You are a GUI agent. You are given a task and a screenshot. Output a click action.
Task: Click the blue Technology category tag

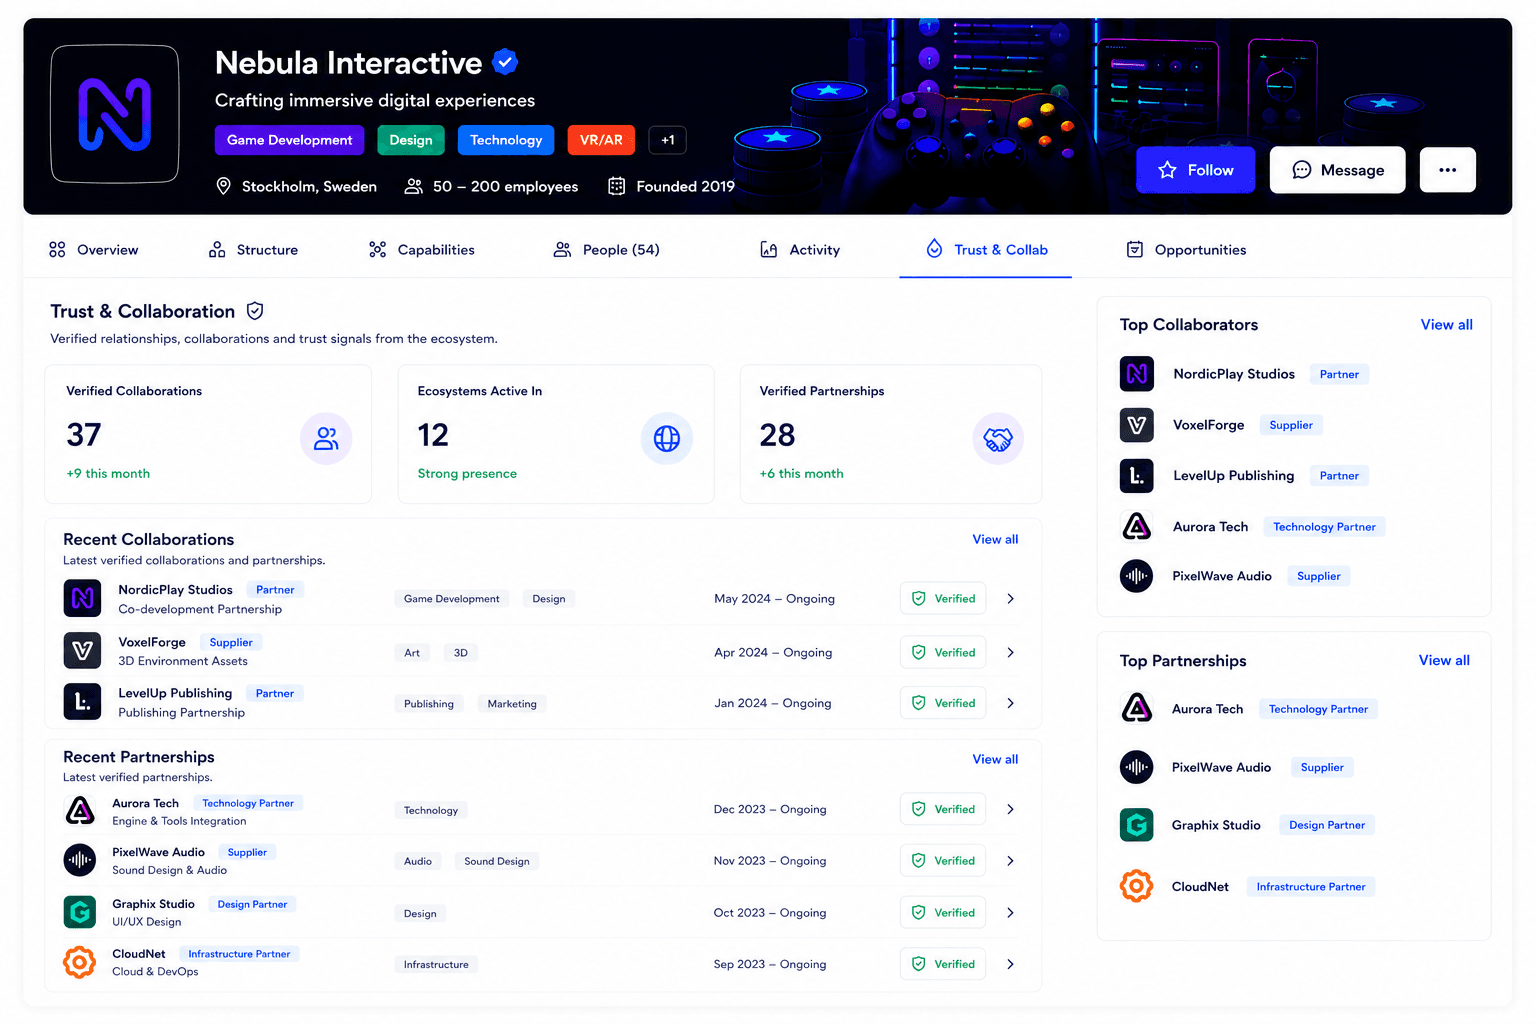506,140
